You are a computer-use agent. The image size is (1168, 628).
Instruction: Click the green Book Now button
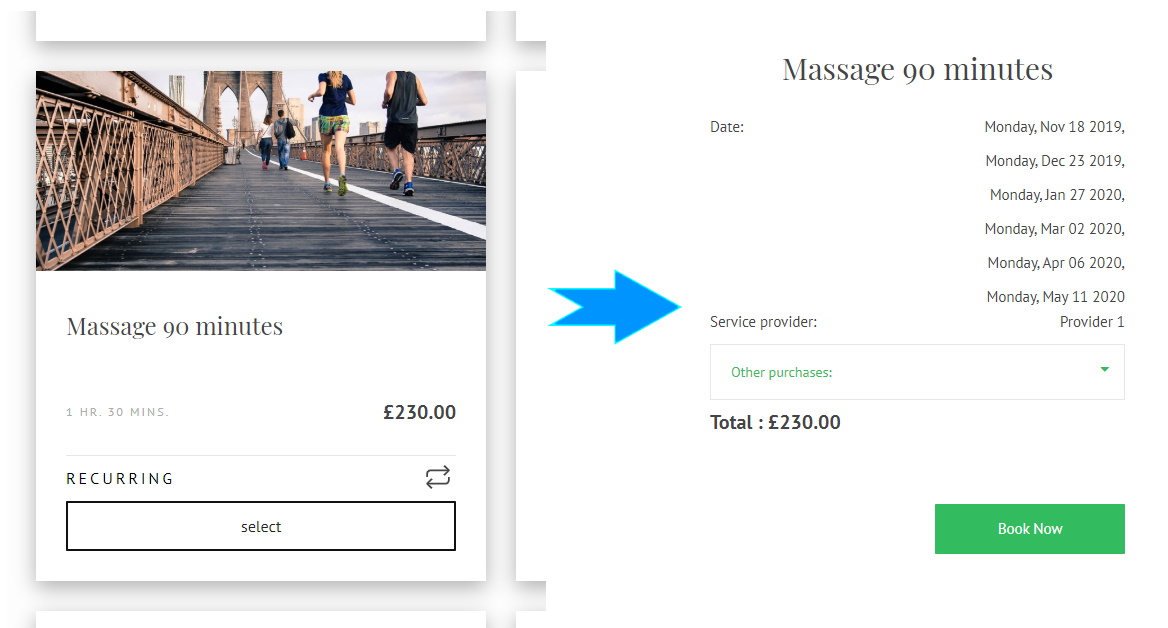[x=1029, y=529]
